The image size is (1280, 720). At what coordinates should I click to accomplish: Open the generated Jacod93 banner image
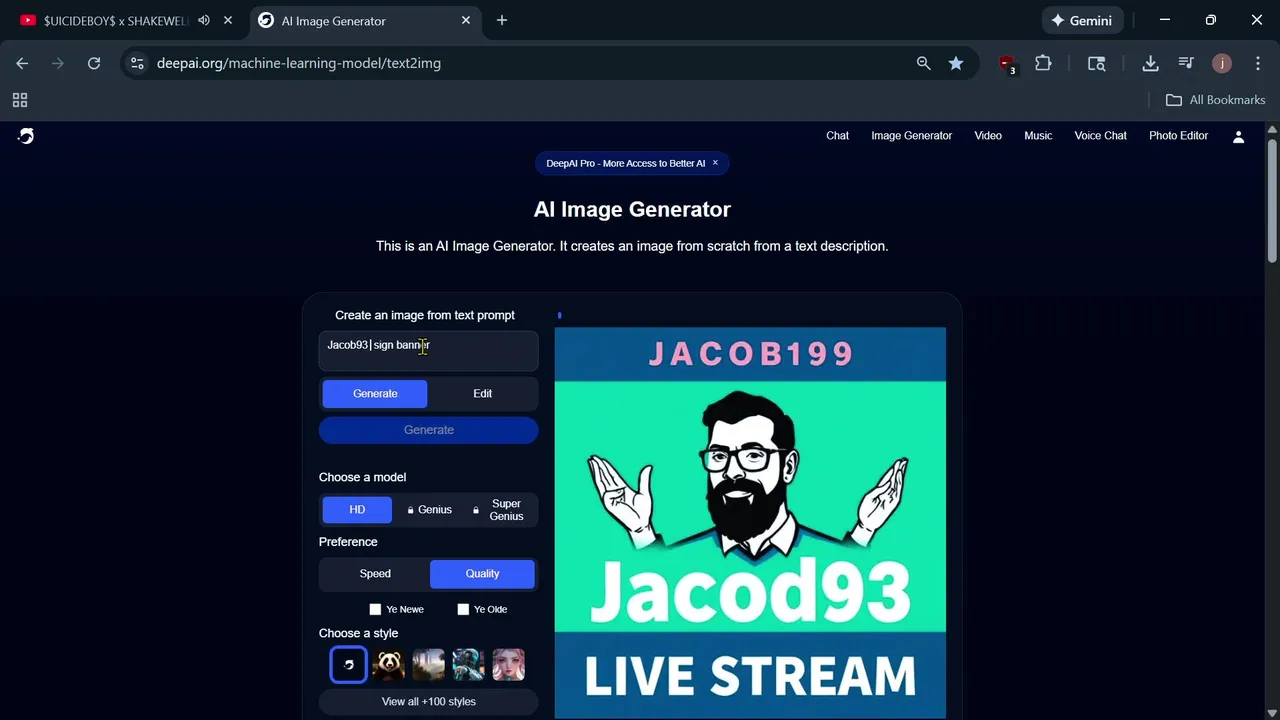(x=750, y=522)
